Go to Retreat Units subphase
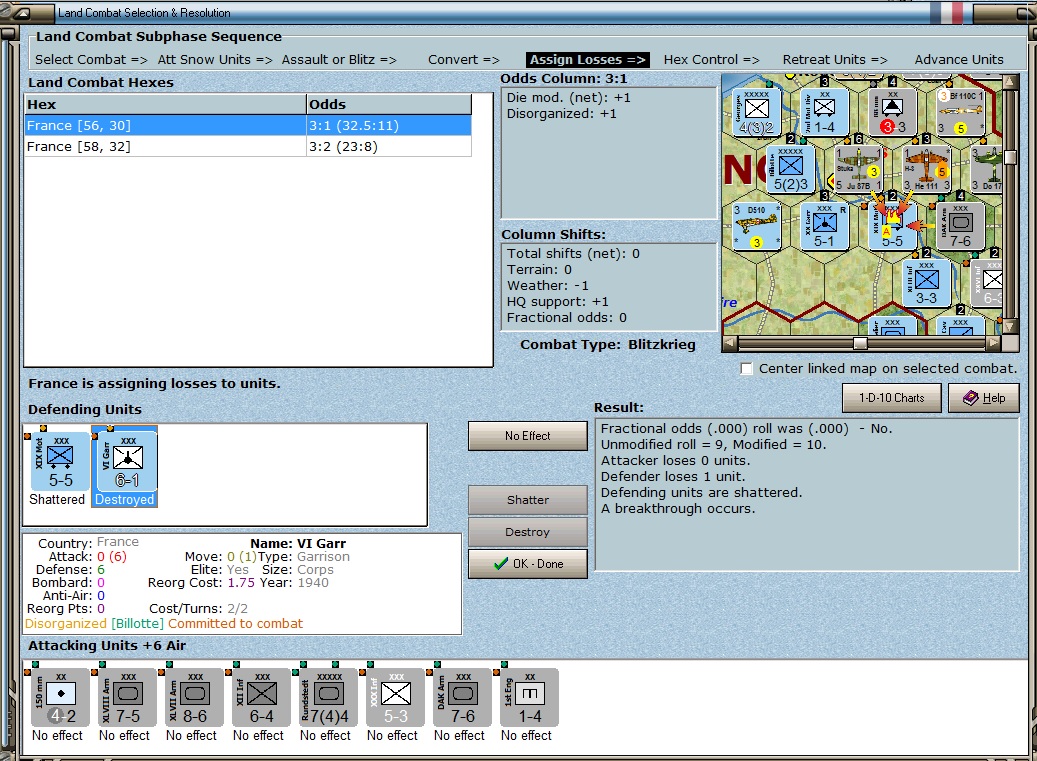The width and height of the screenshot is (1037, 761). coord(835,60)
